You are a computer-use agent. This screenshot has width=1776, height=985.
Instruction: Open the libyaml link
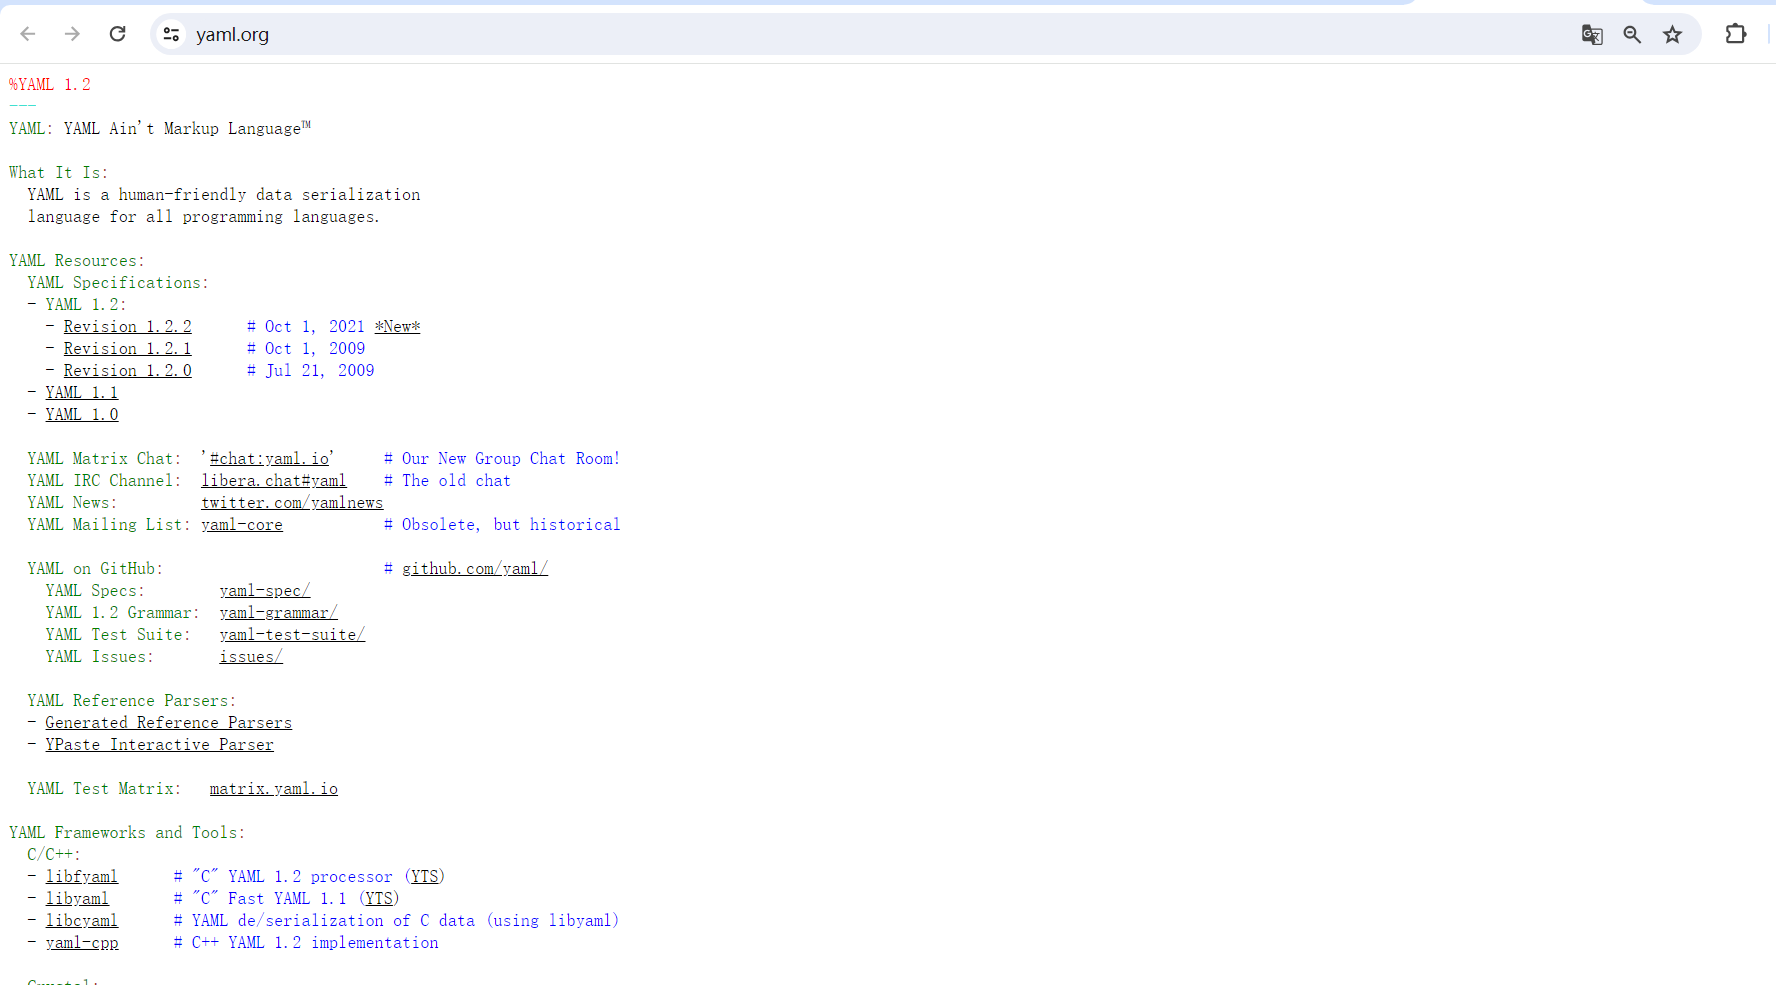click(77, 899)
